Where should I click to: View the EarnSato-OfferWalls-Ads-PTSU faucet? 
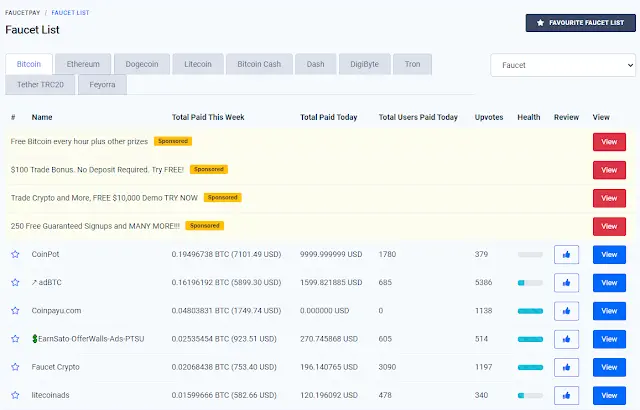tap(609, 339)
